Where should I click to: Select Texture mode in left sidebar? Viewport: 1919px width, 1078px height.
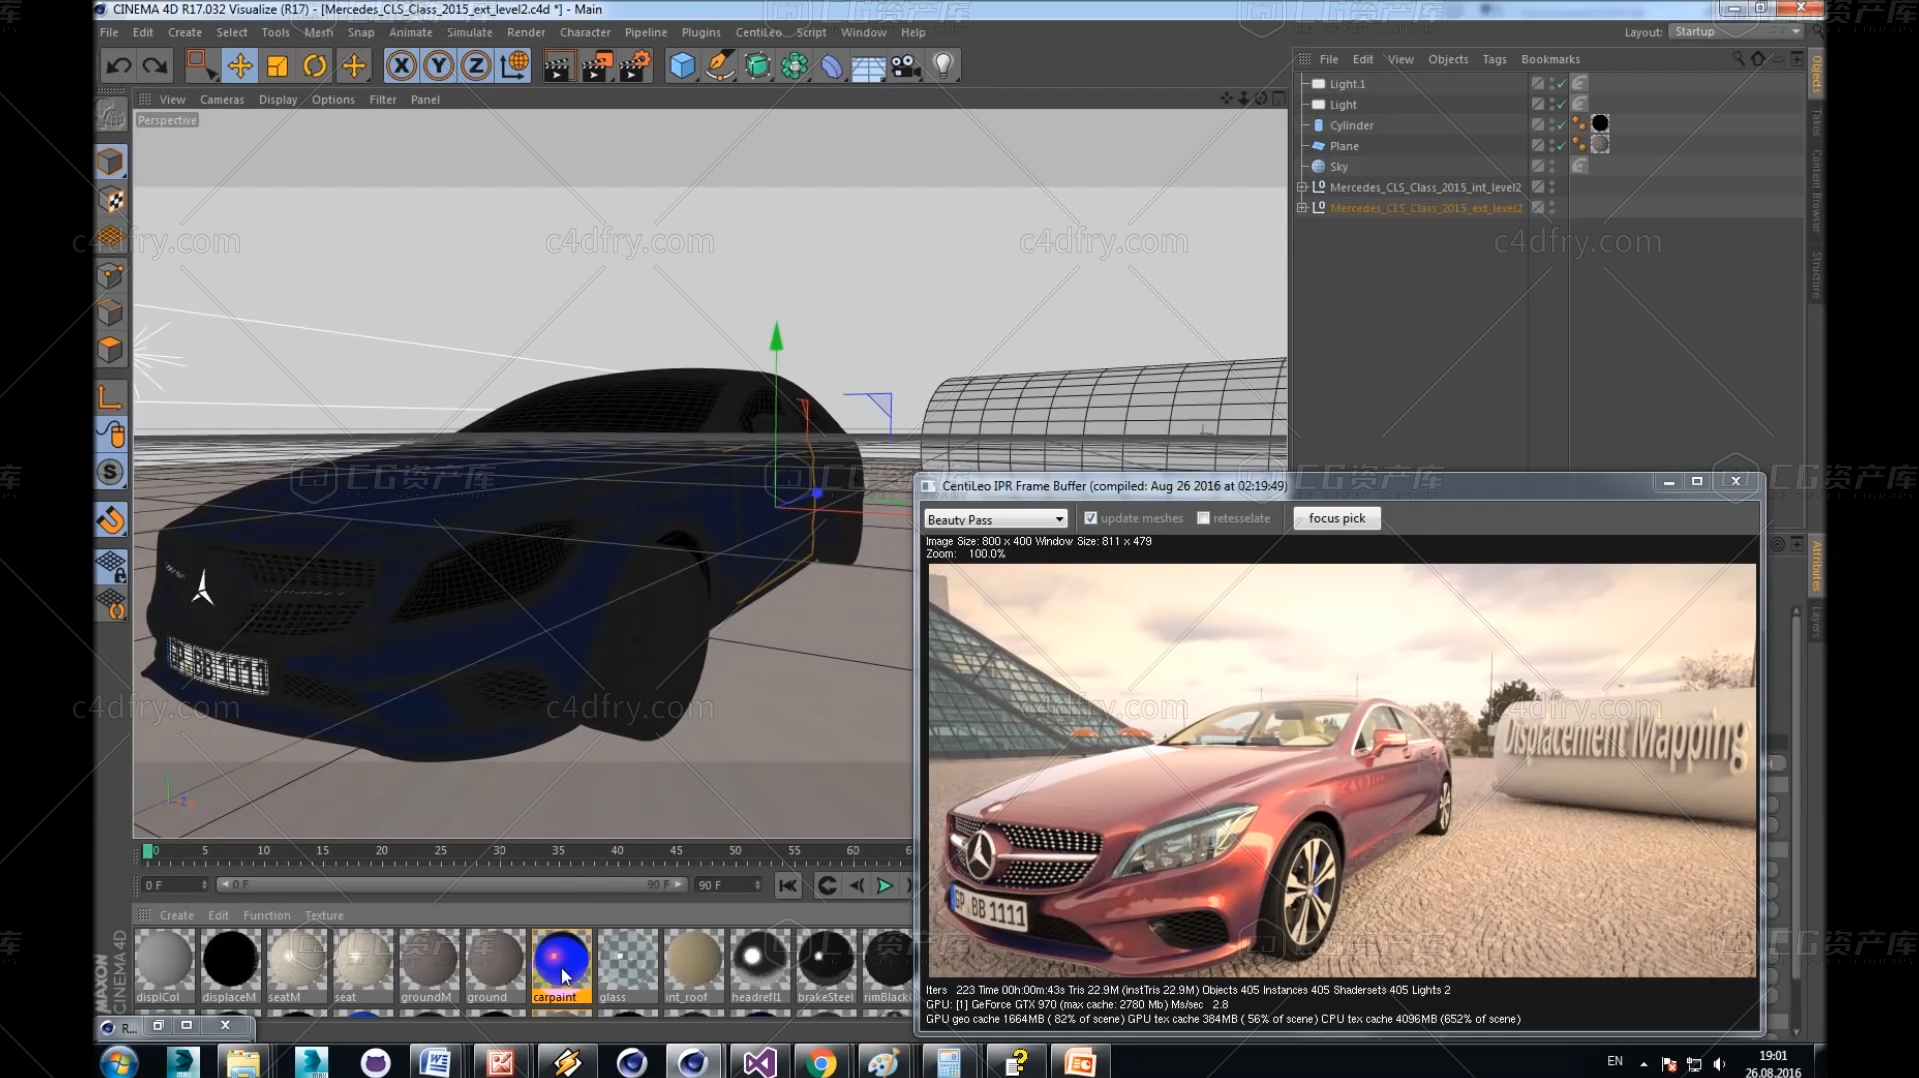click(111, 200)
